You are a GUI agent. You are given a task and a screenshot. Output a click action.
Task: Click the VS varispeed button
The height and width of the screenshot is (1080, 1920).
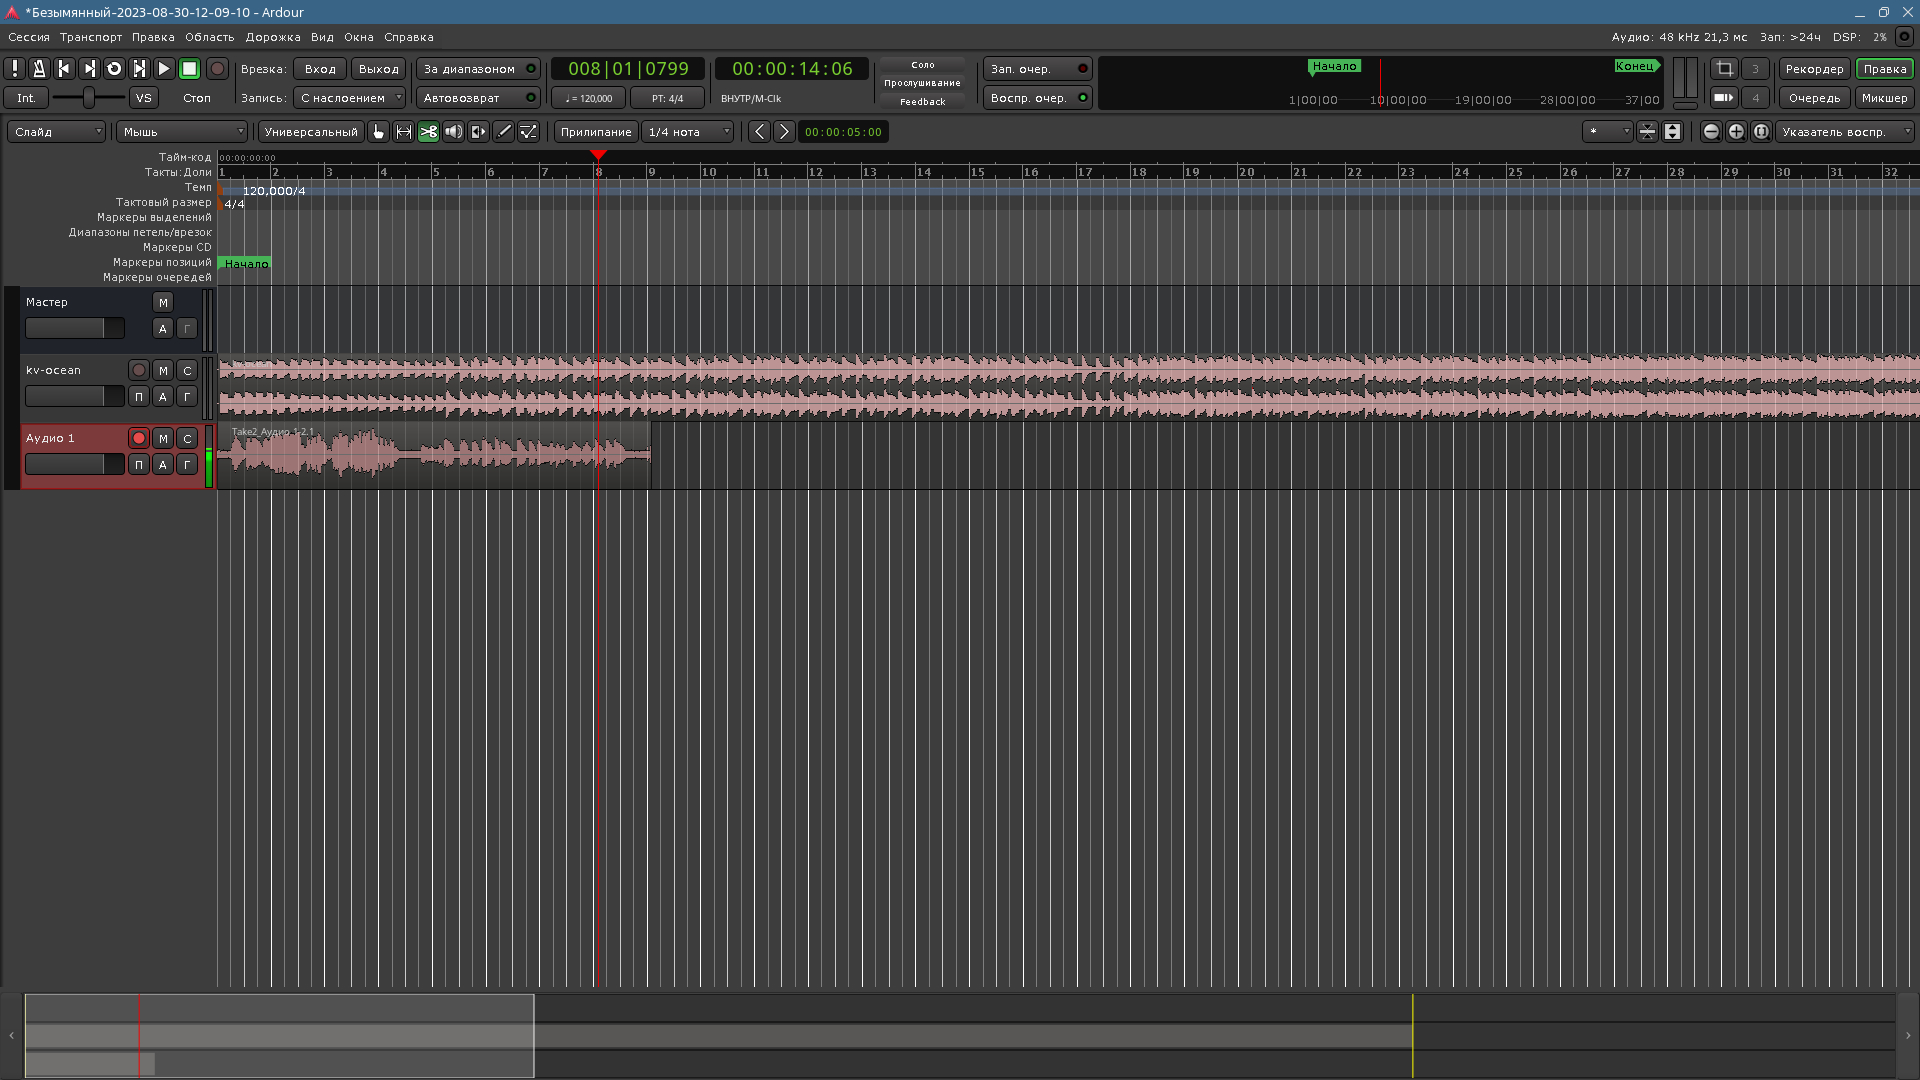coord(144,98)
